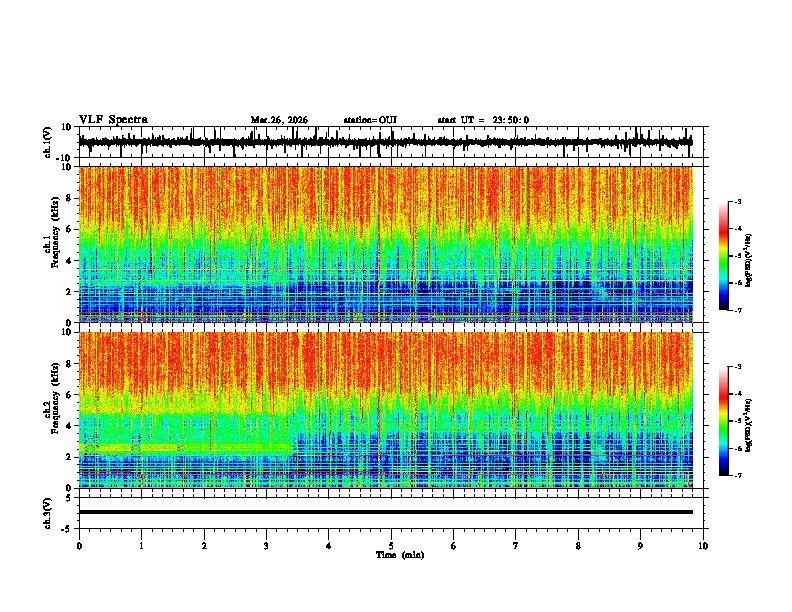Click the "-10" tick on ch.1(V) axis
This screenshot has height=612, width=792.
pos(64,158)
